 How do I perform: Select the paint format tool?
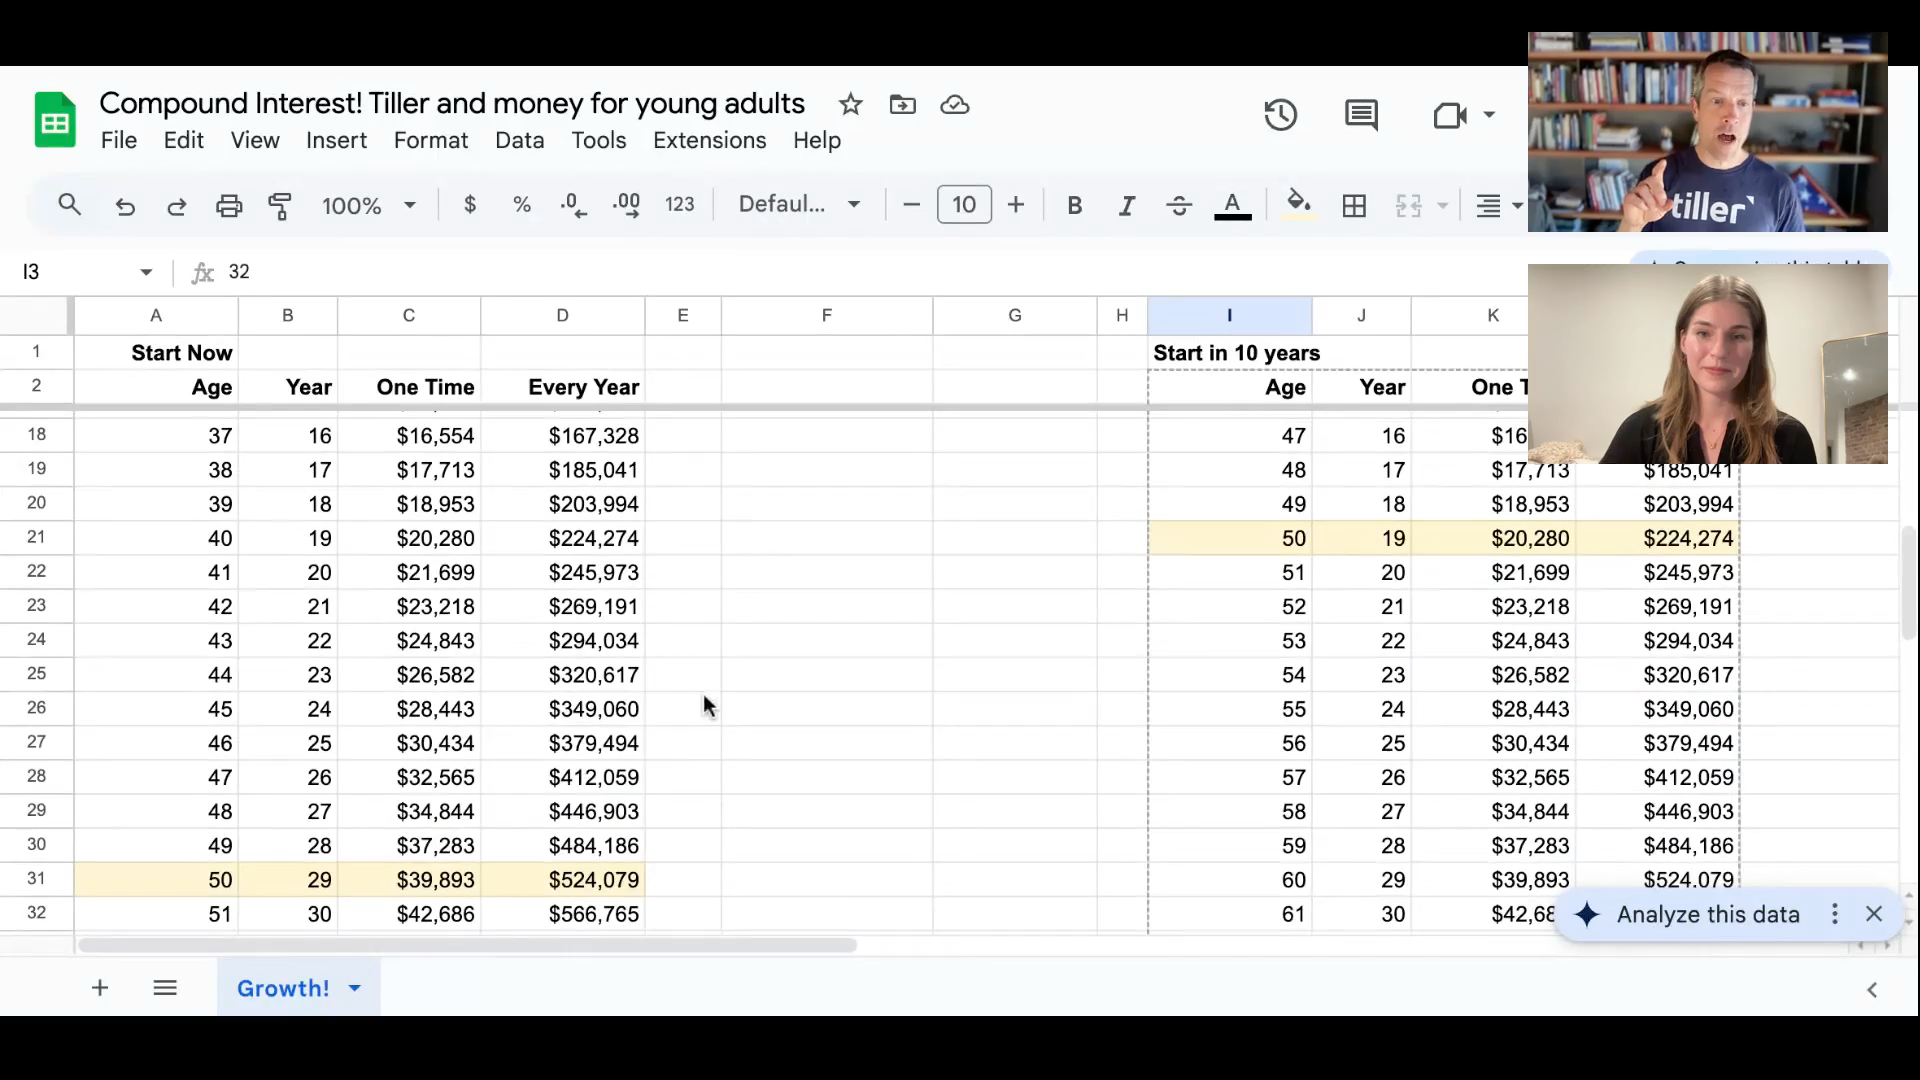(280, 206)
